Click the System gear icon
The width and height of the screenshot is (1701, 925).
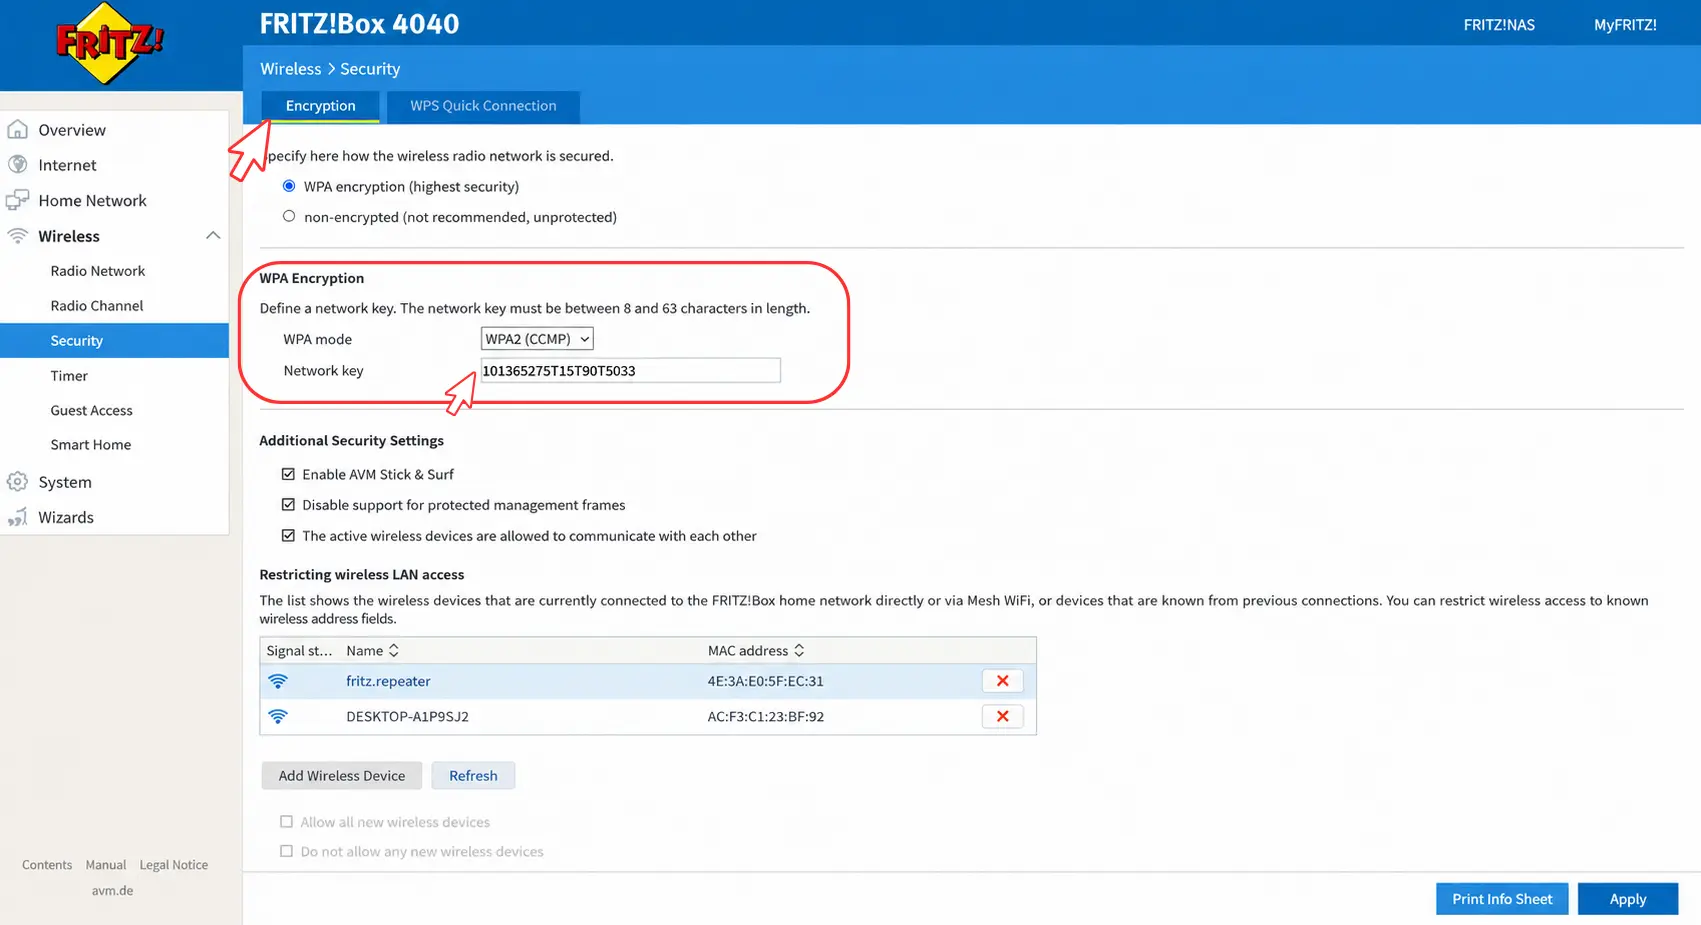pyautogui.click(x=17, y=482)
